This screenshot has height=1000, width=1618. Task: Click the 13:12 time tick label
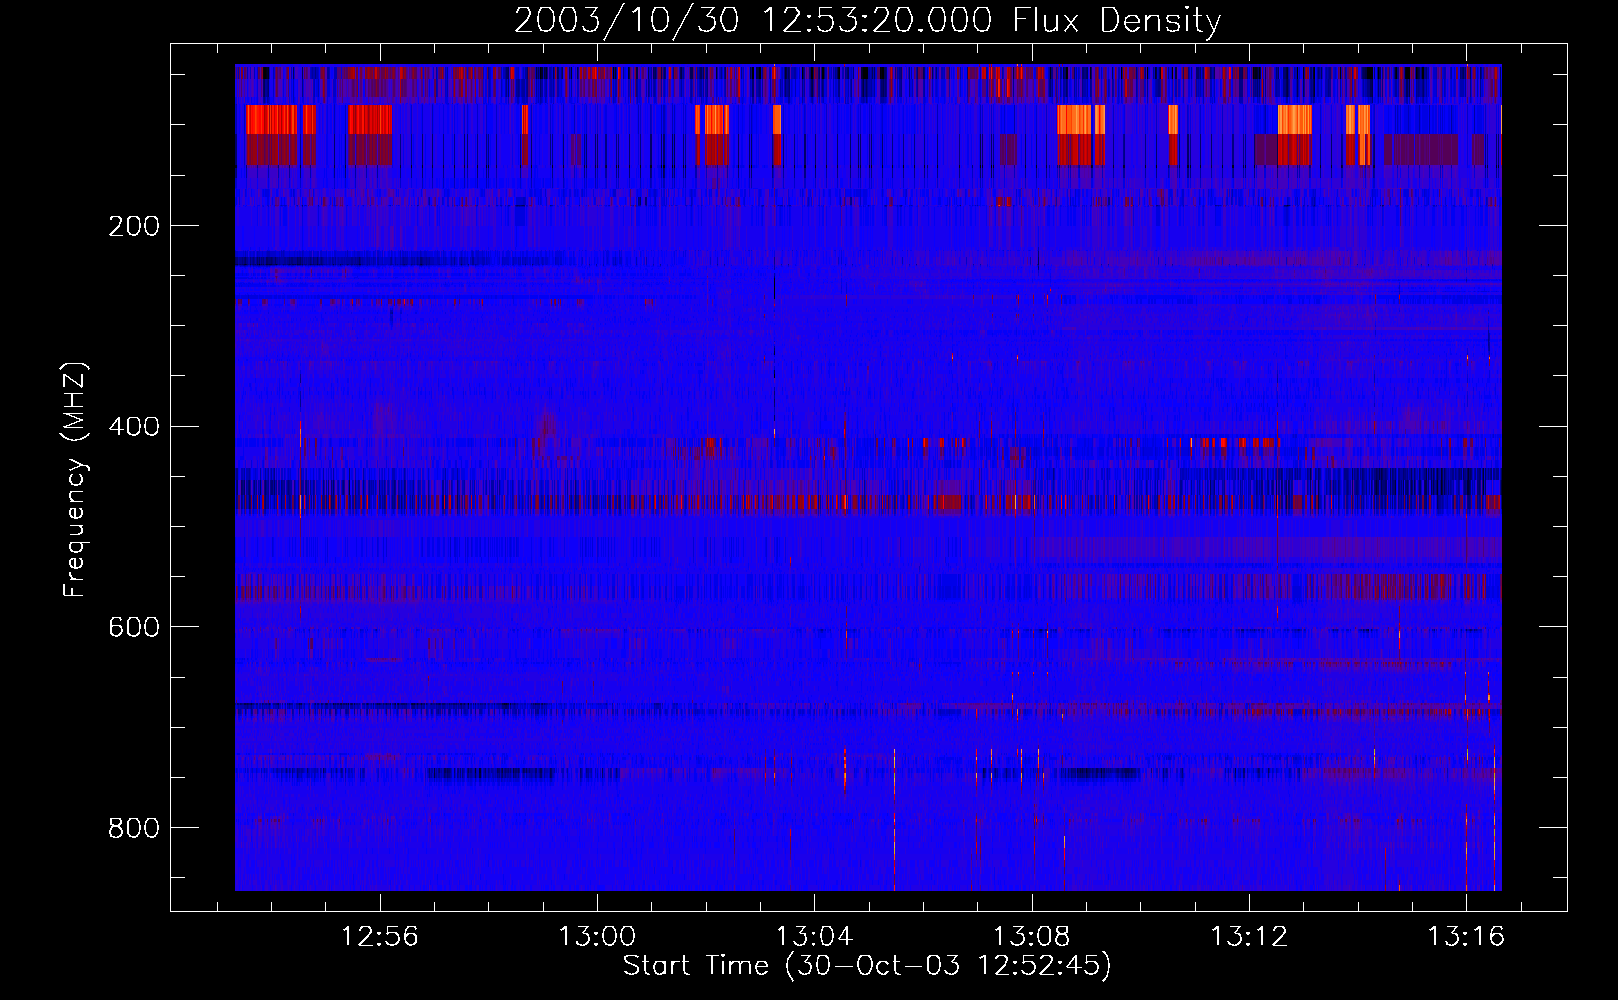point(1248,937)
